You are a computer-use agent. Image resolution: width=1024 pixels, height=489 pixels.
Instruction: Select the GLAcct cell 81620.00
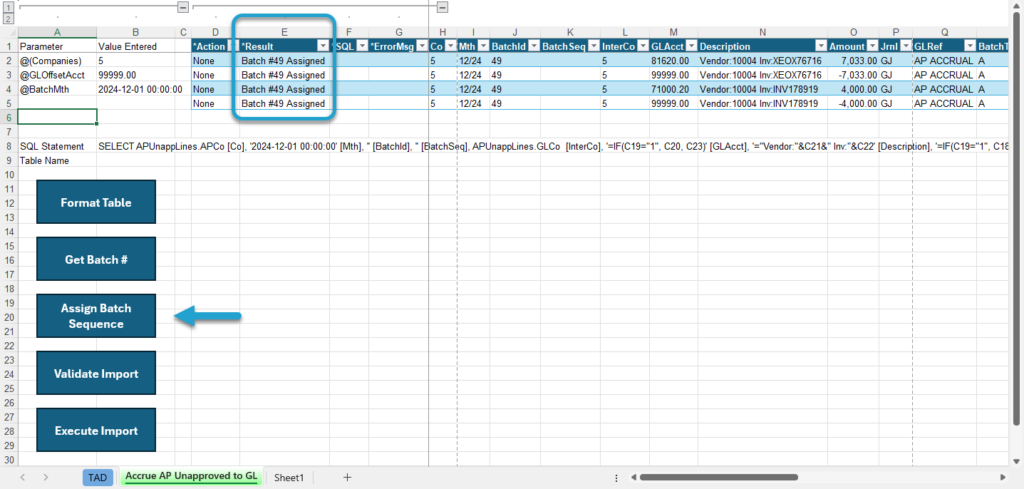(x=673, y=61)
